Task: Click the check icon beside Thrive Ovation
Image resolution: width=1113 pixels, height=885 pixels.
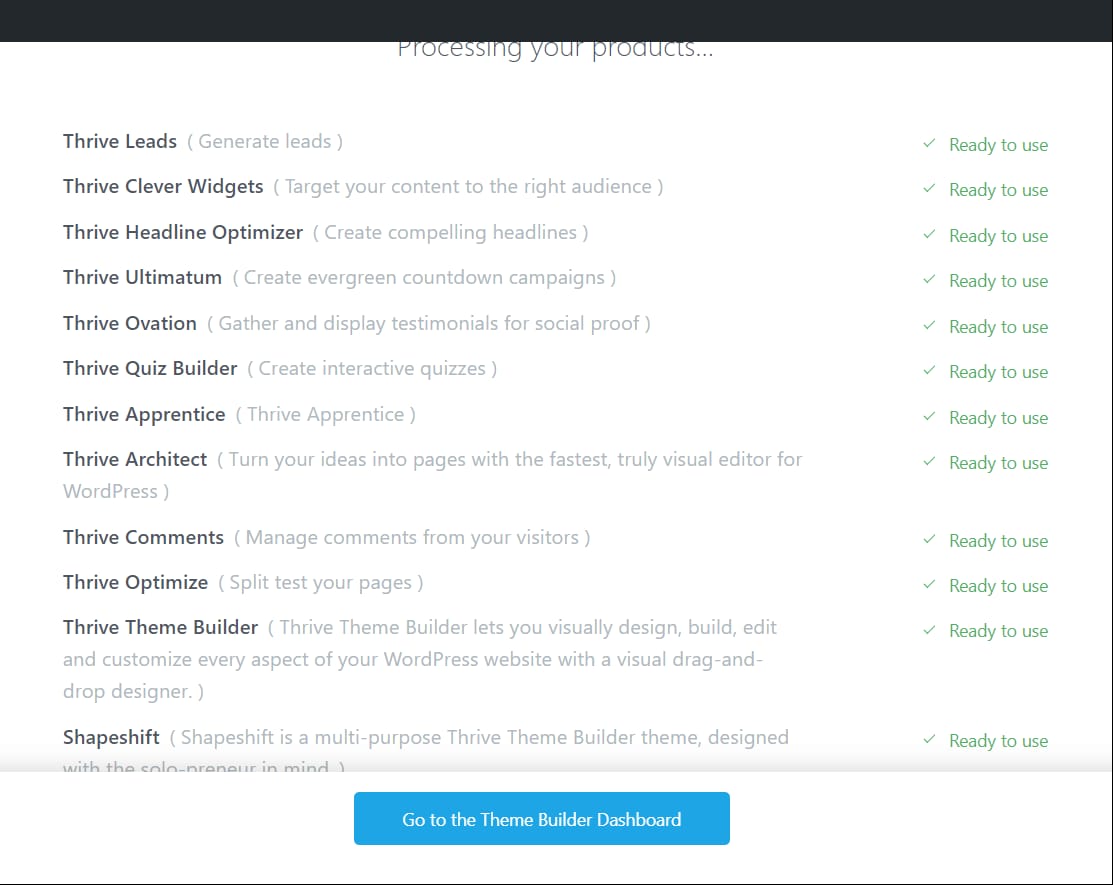Action: pos(928,326)
